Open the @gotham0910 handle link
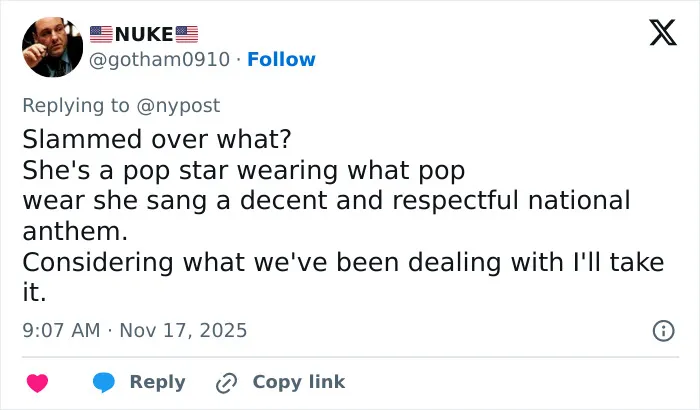700x410 pixels. (159, 59)
